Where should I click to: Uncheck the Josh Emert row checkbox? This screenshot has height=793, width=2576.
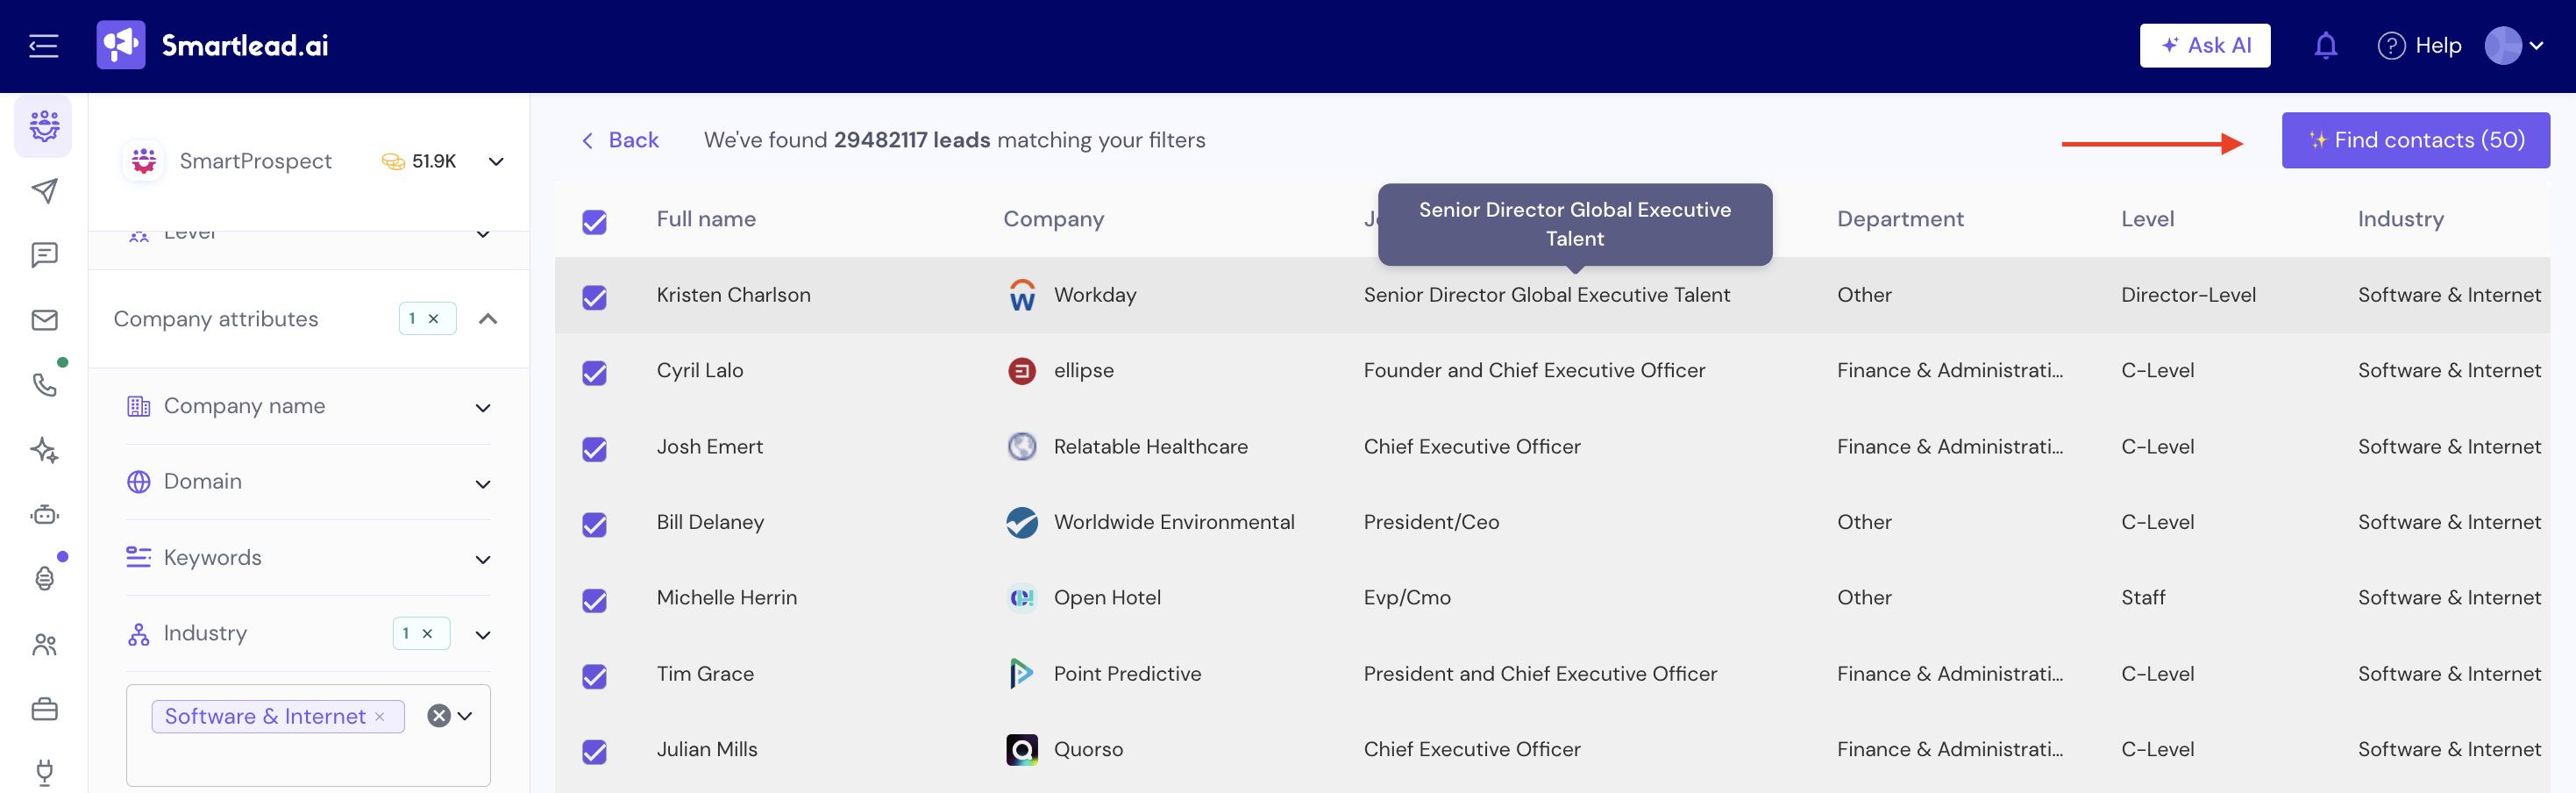[594, 449]
